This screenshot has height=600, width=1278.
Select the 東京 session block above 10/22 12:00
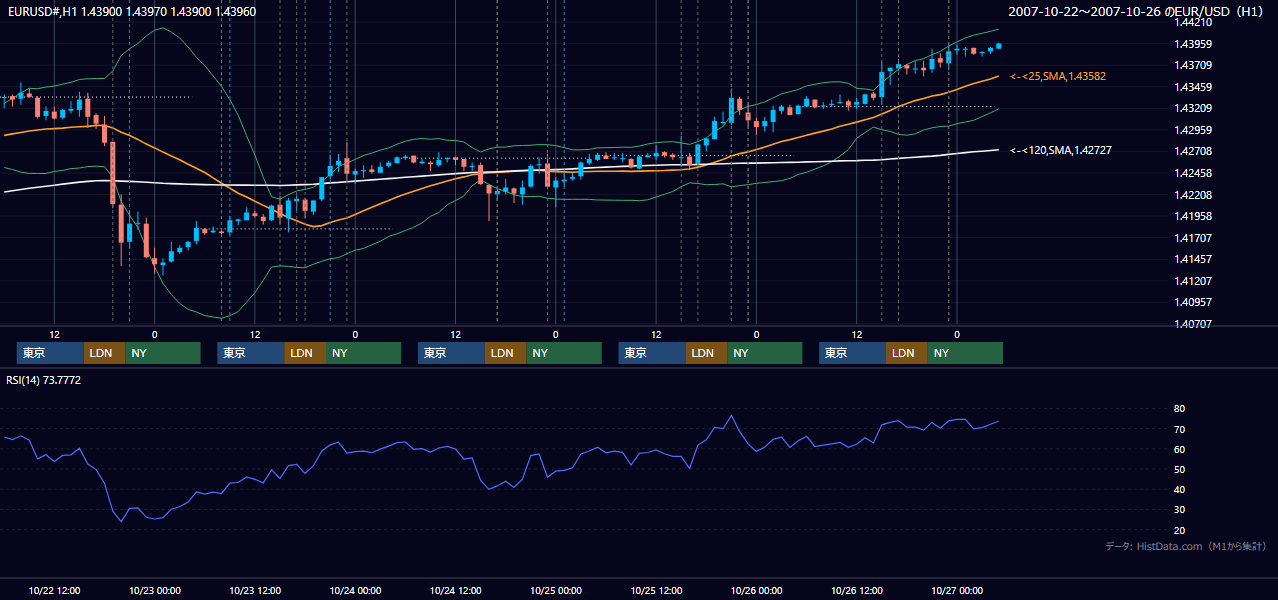coord(50,353)
